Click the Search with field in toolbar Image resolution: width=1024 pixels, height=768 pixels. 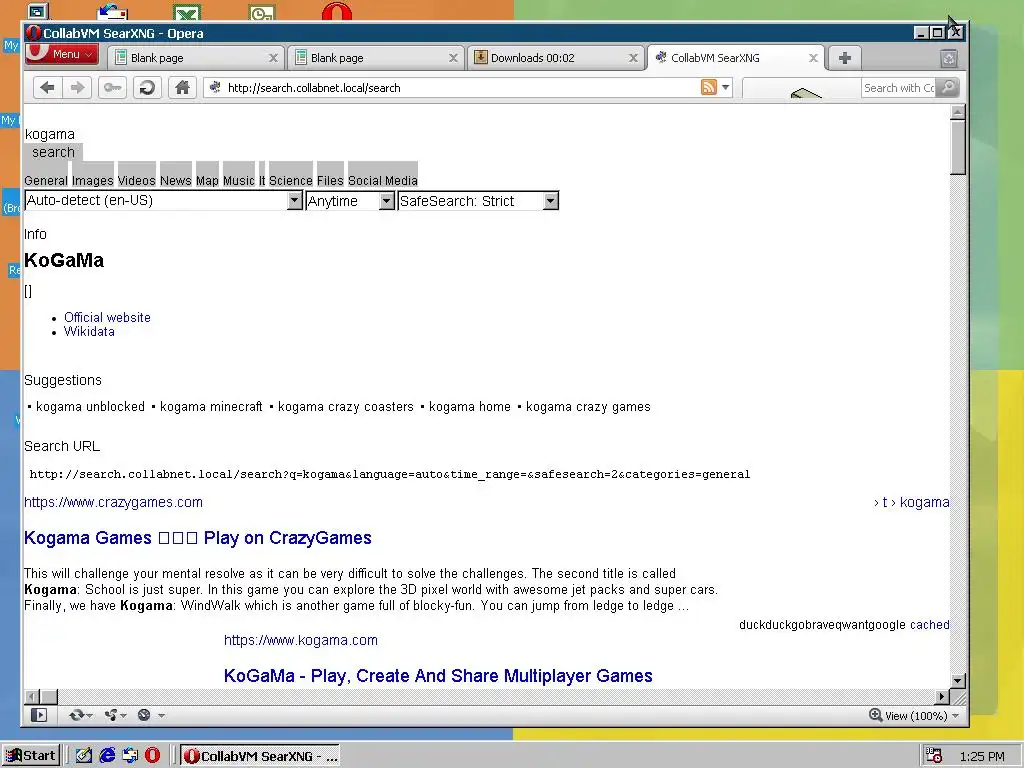898,88
